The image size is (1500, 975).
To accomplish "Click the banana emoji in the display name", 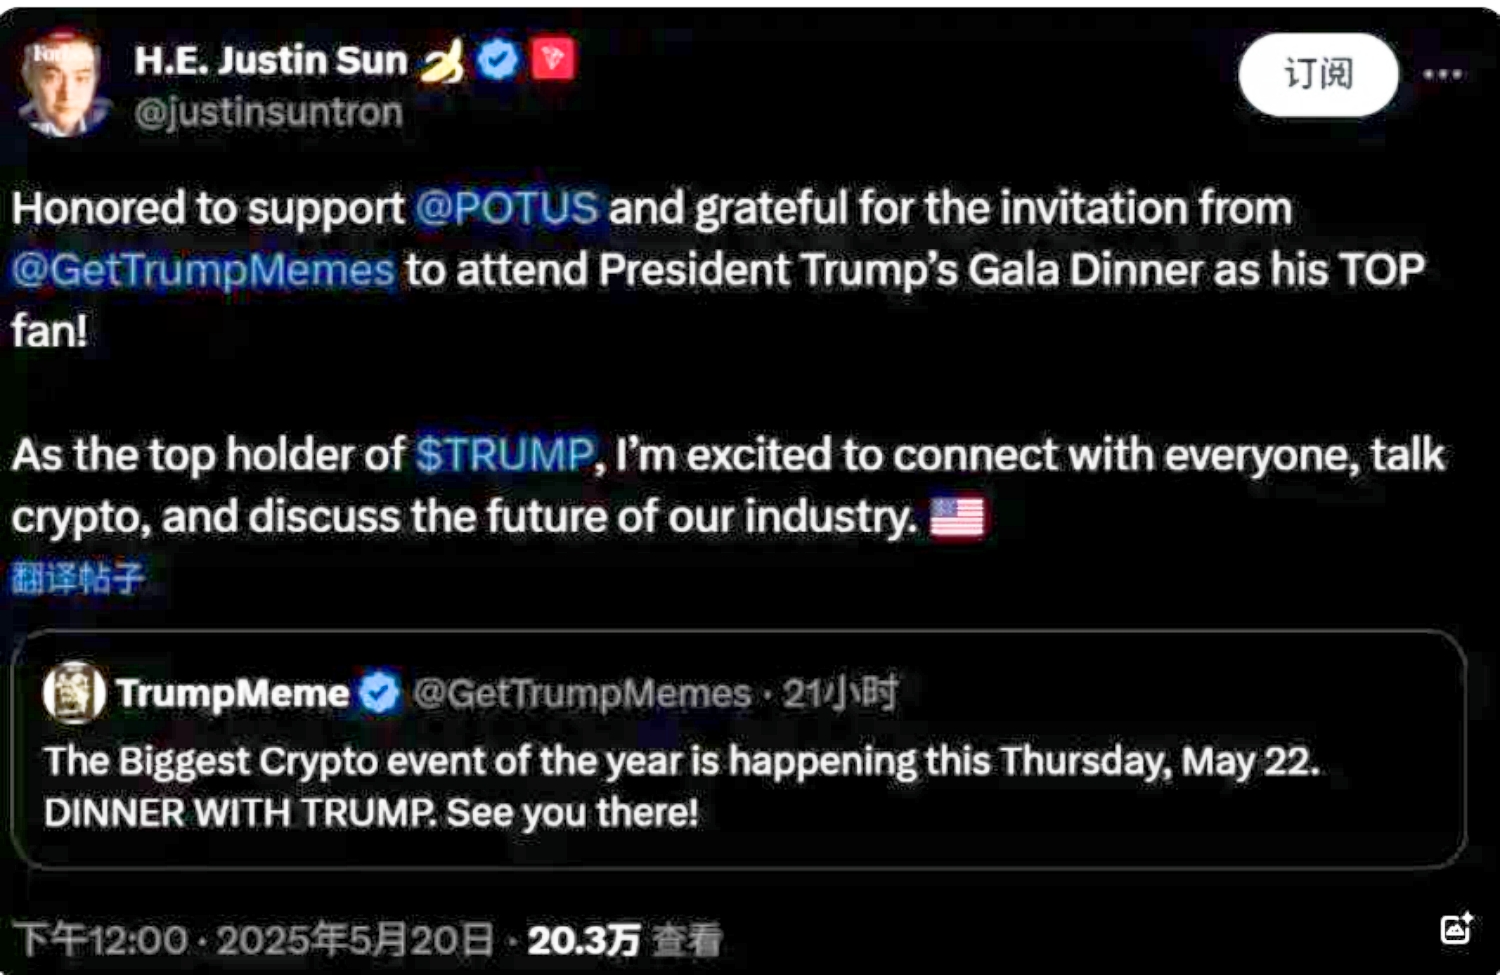I will click(x=440, y=60).
